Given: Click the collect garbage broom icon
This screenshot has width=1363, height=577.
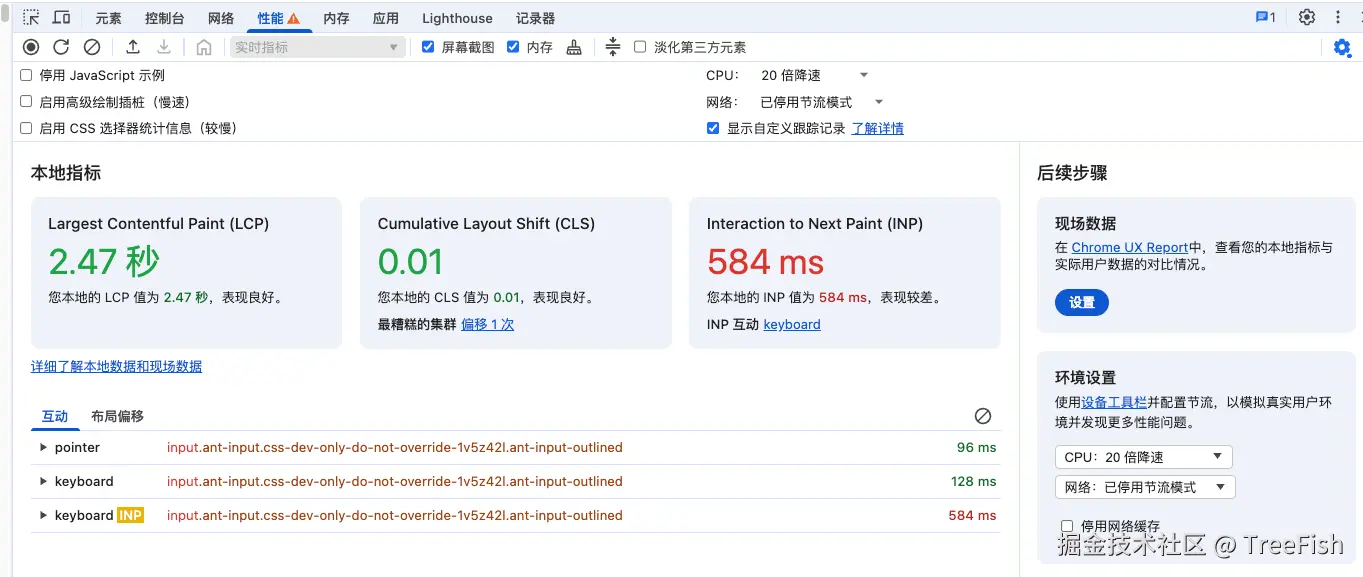Looking at the screenshot, I should point(574,47).
